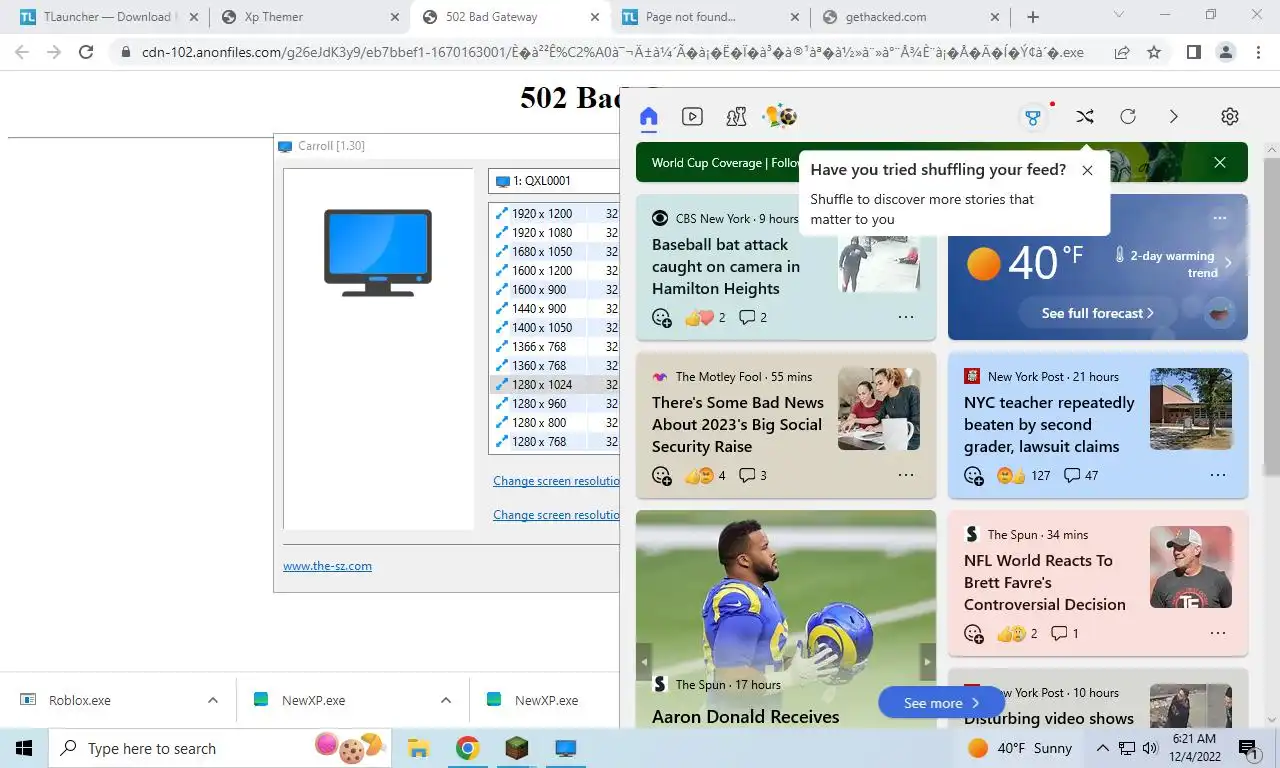Bookmark this page with the star icon

[x=1154, y=52]
